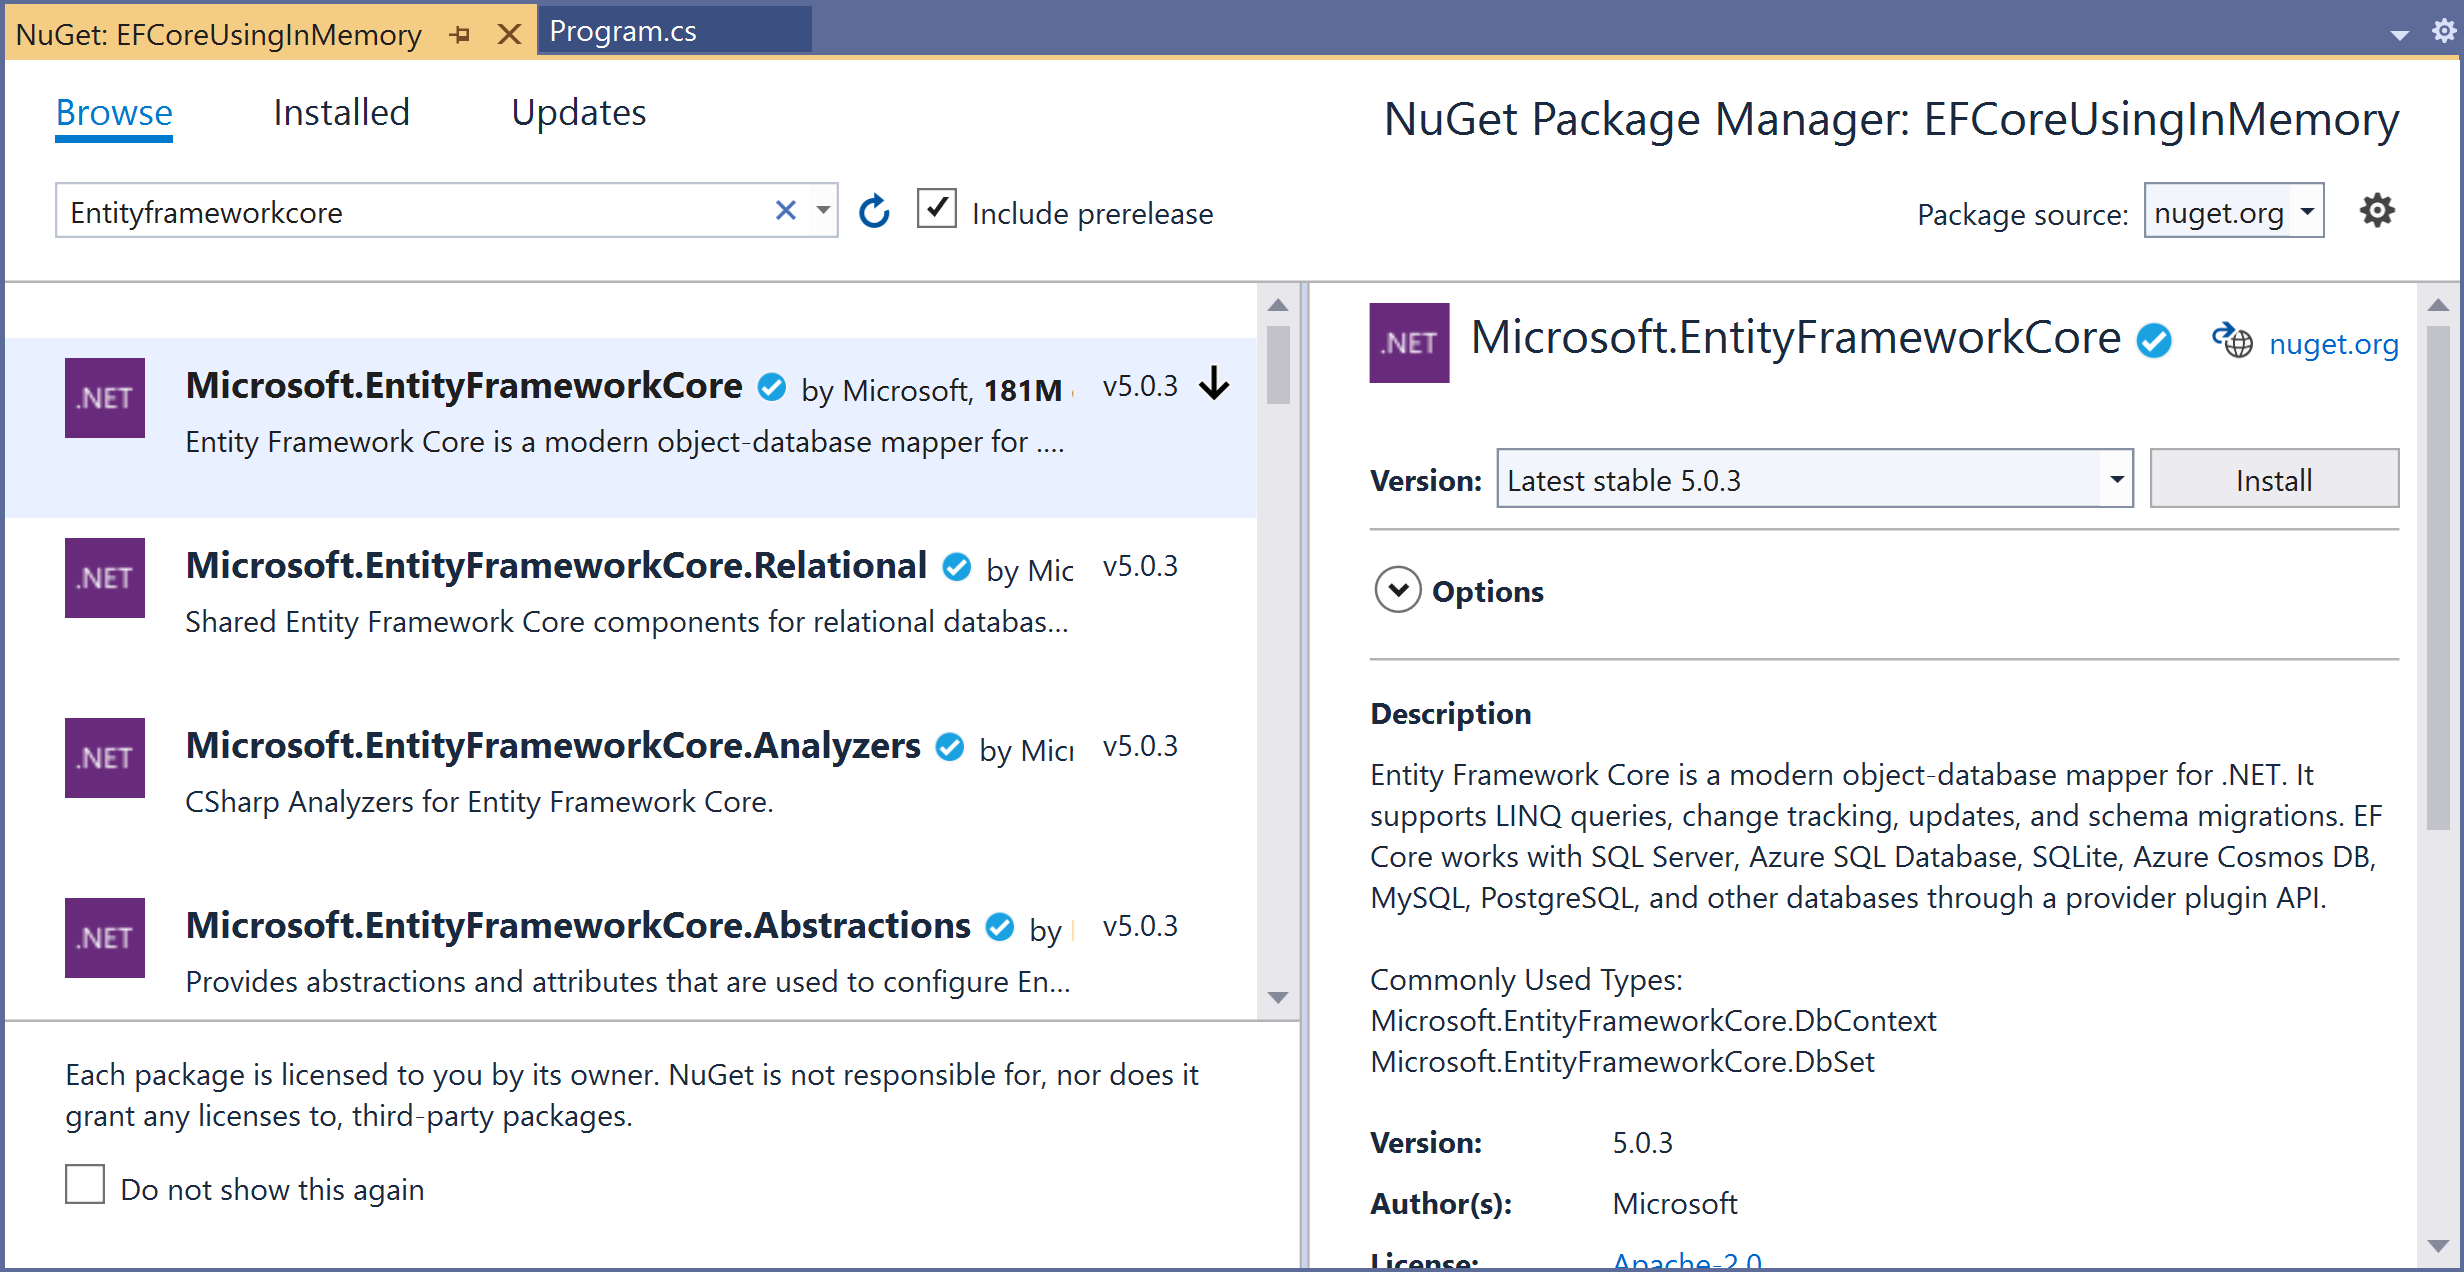Screen dimensions: 2464x1272
Task: Pin the NuGet EFCoreUsingInMemory tab
Action: coord(460,35)
